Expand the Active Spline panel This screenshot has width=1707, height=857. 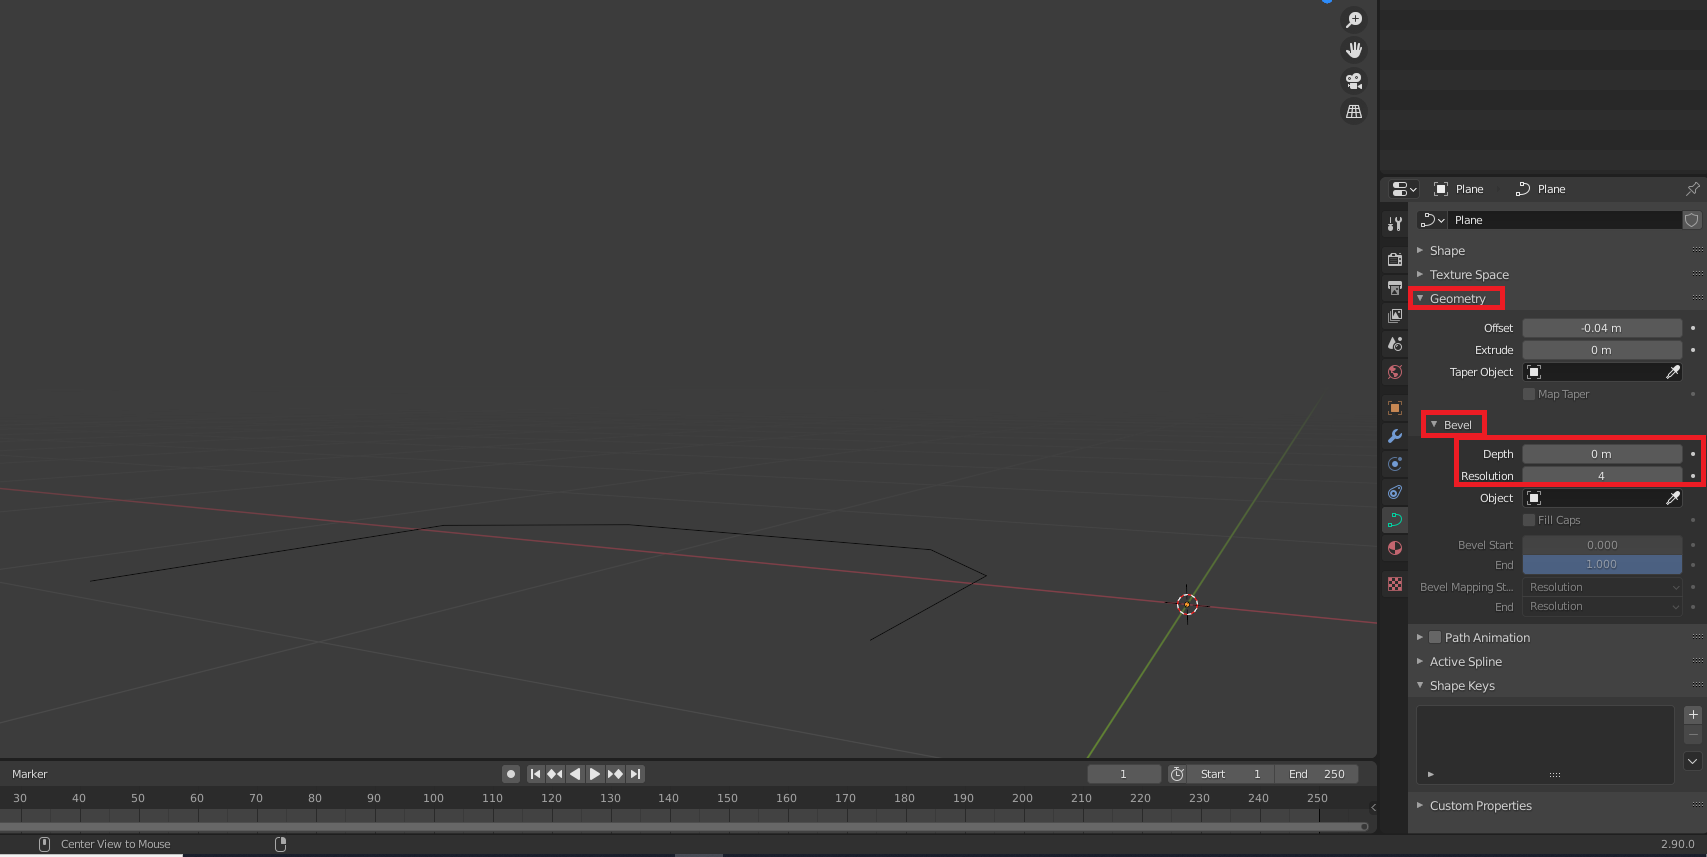pos(1420,661)
